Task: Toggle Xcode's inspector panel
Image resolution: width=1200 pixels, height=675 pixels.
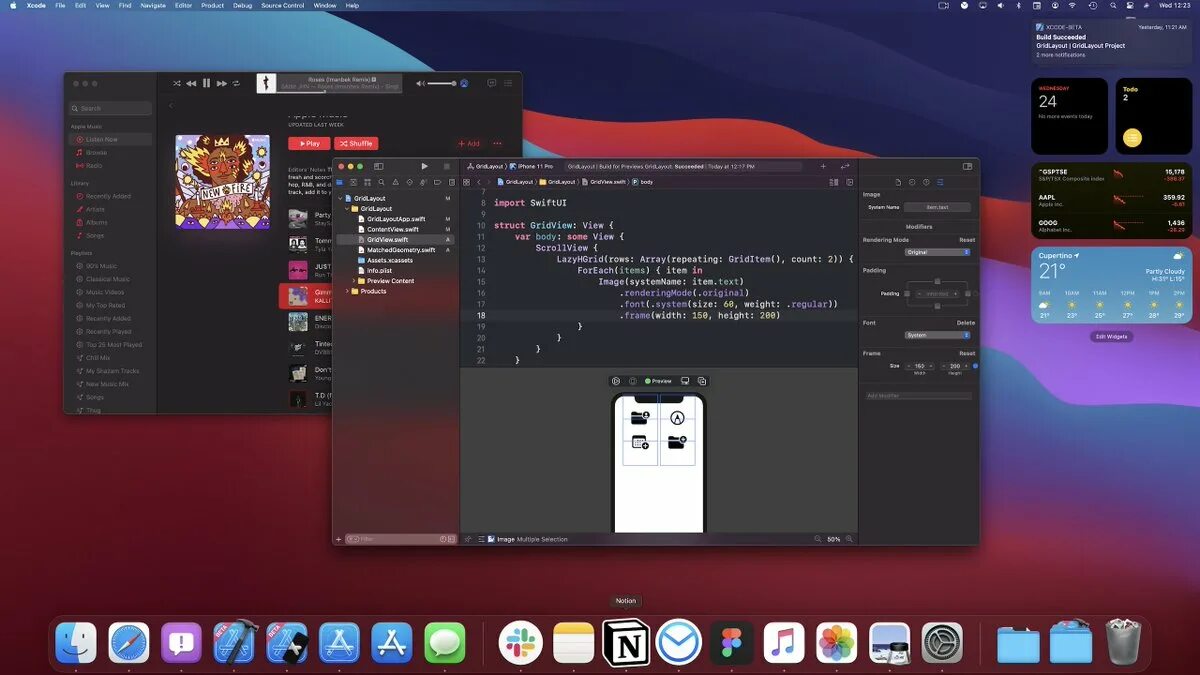Action: pyautogui.click(x=967, y=166)
